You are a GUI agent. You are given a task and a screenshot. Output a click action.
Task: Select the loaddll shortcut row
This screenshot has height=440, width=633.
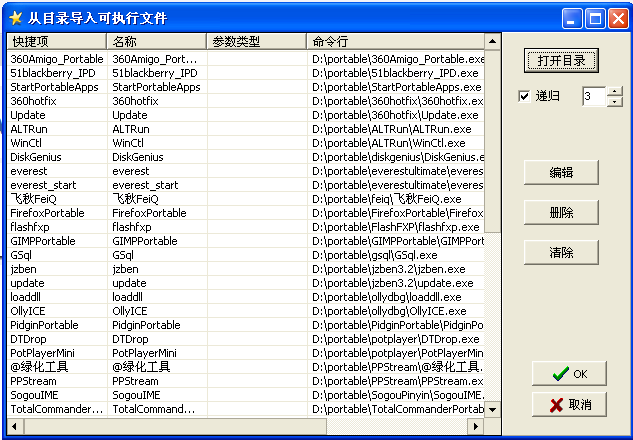(x=245, y=297)
